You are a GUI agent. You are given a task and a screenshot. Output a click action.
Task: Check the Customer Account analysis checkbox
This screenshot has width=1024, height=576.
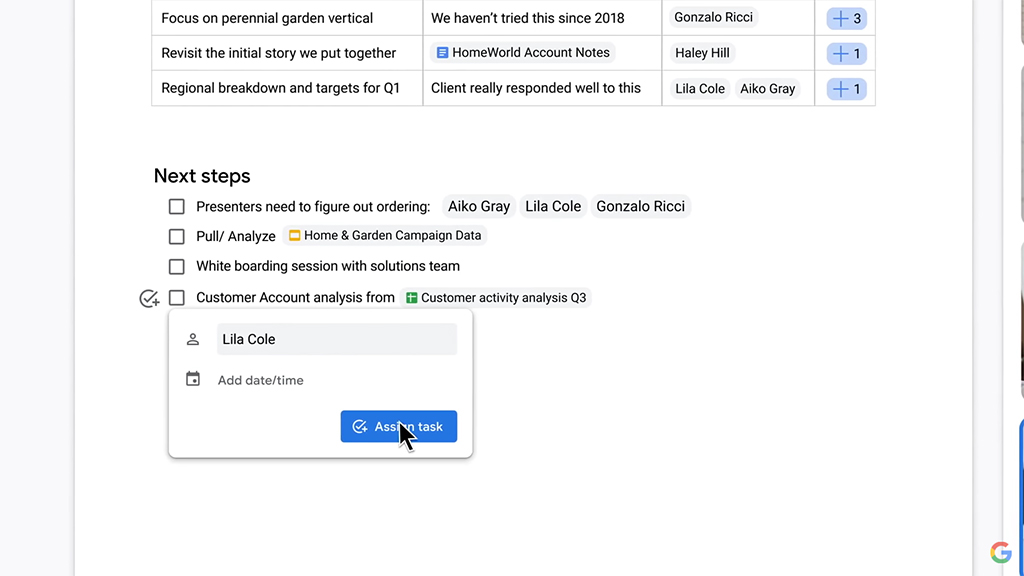click(177, 298)
